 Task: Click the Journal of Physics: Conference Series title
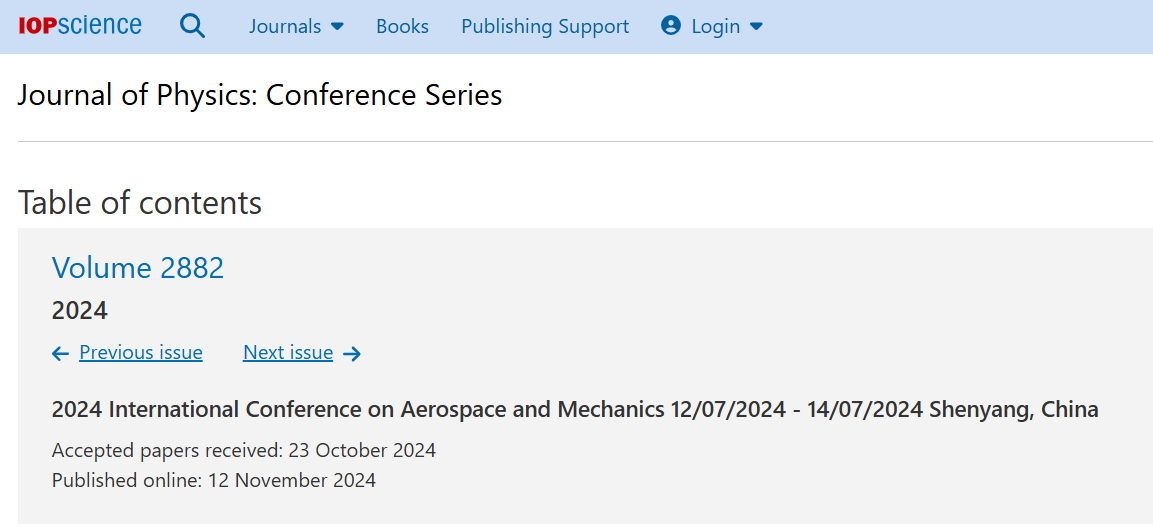(x=260, y=95)
